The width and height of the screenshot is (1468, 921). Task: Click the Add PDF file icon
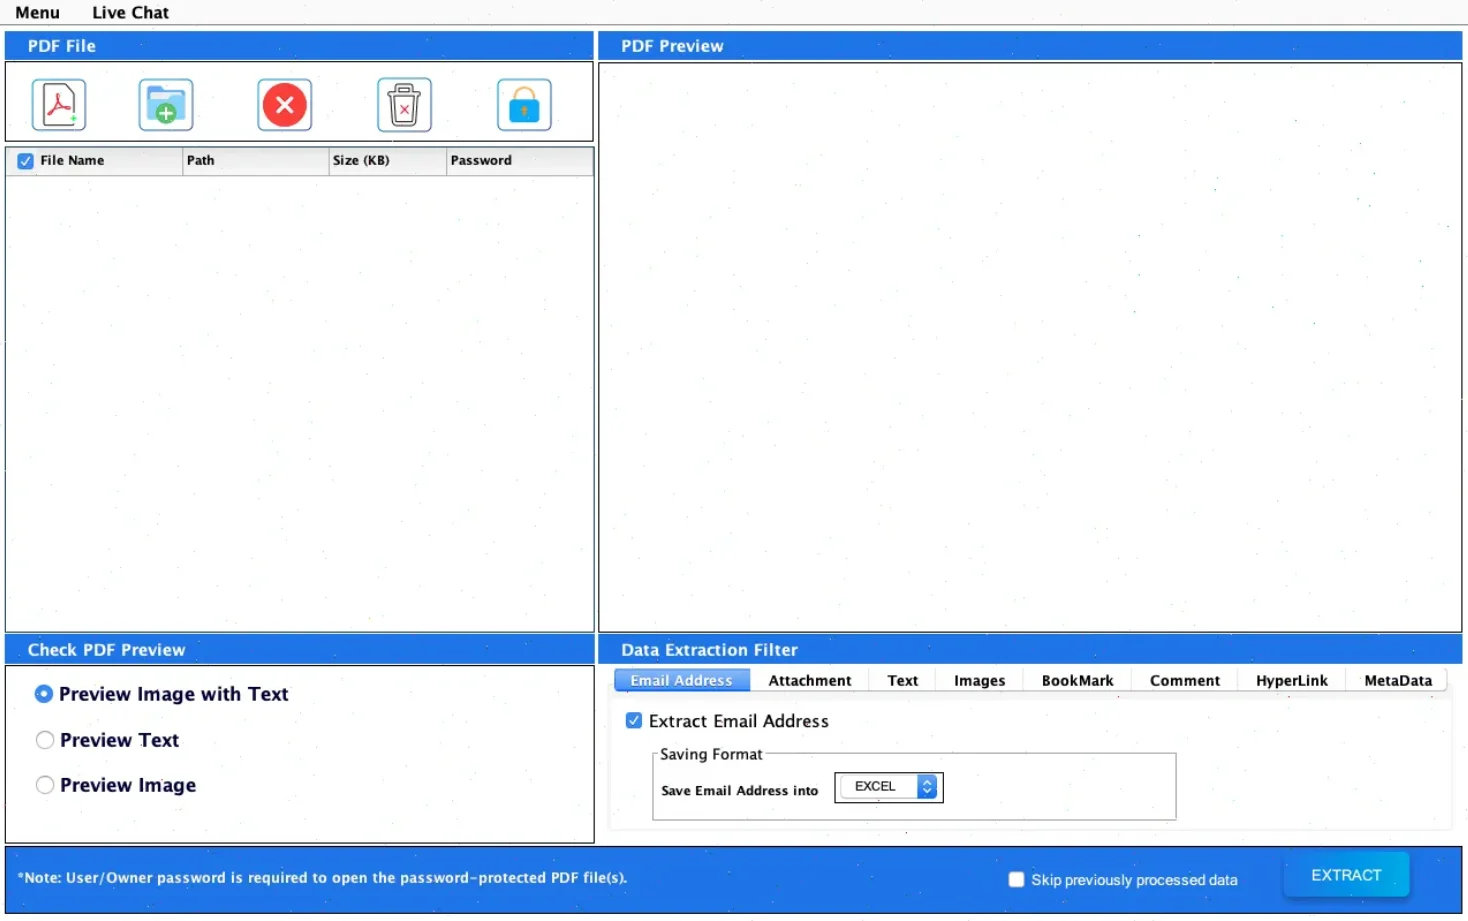click(59, 105)
